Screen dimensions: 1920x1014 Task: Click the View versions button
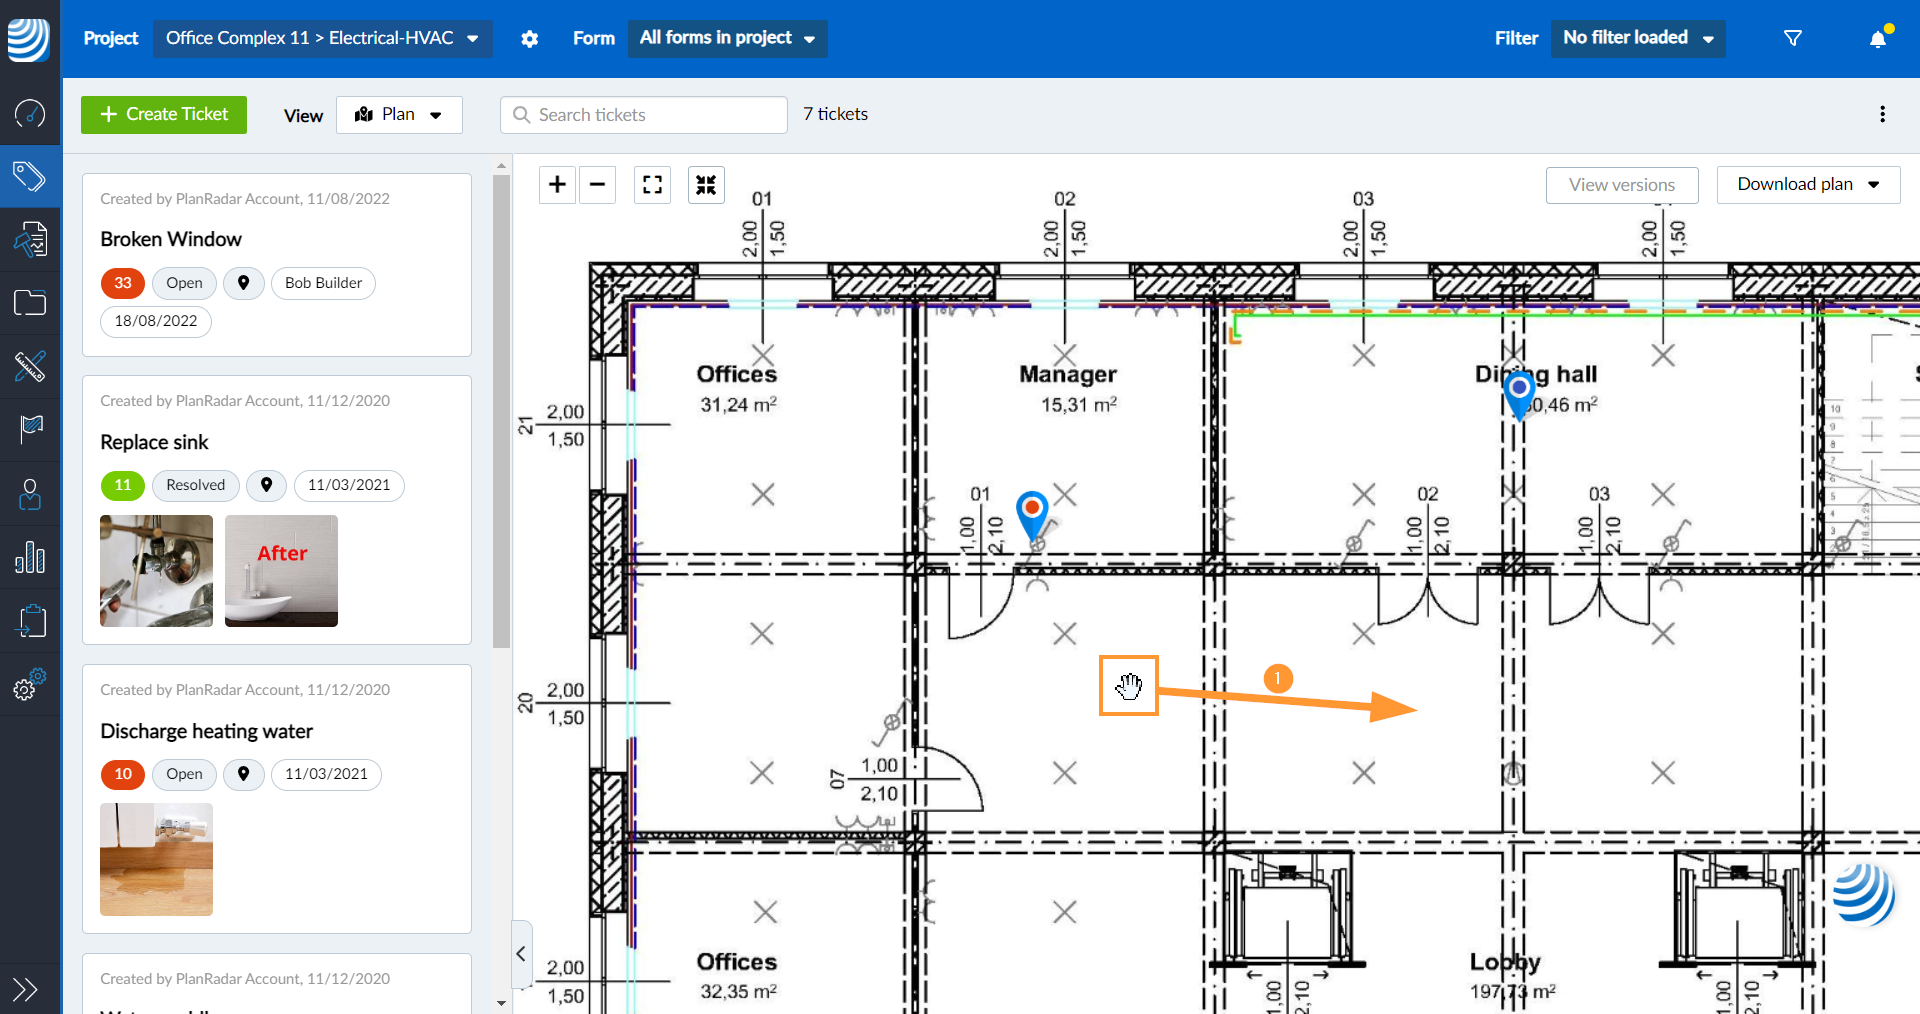point(1622,185)
